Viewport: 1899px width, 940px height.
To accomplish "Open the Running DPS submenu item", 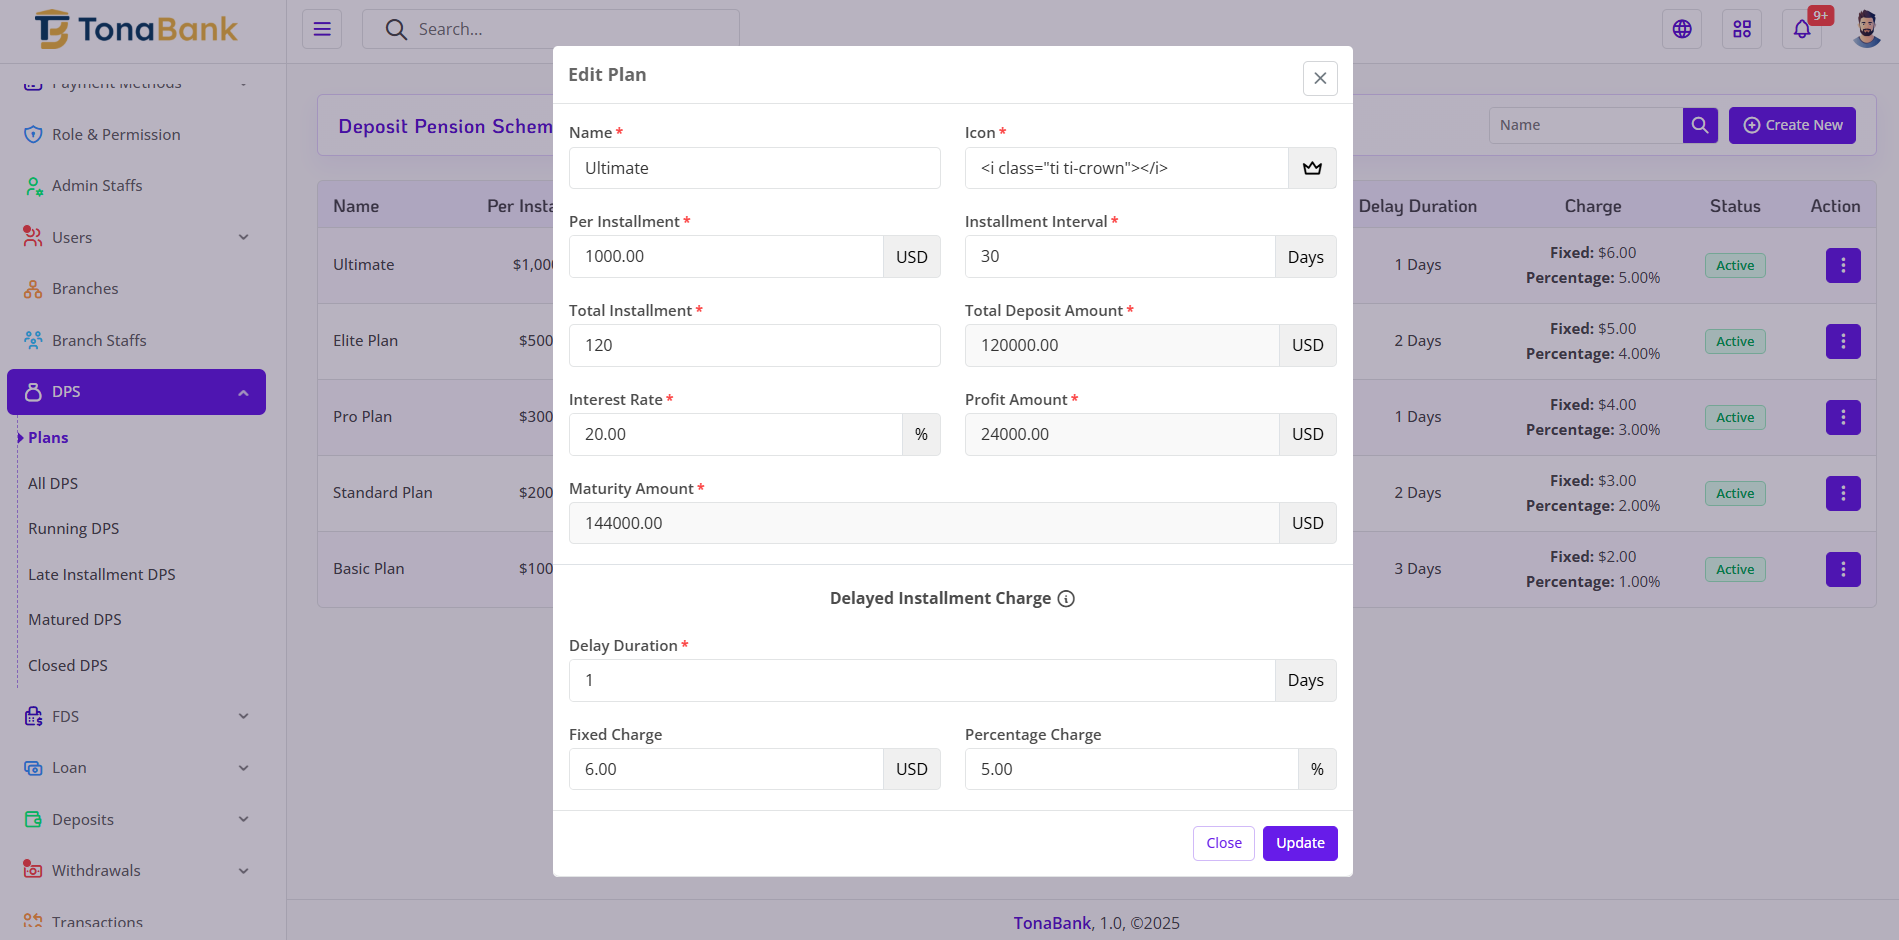I will (x=74, y=529).
